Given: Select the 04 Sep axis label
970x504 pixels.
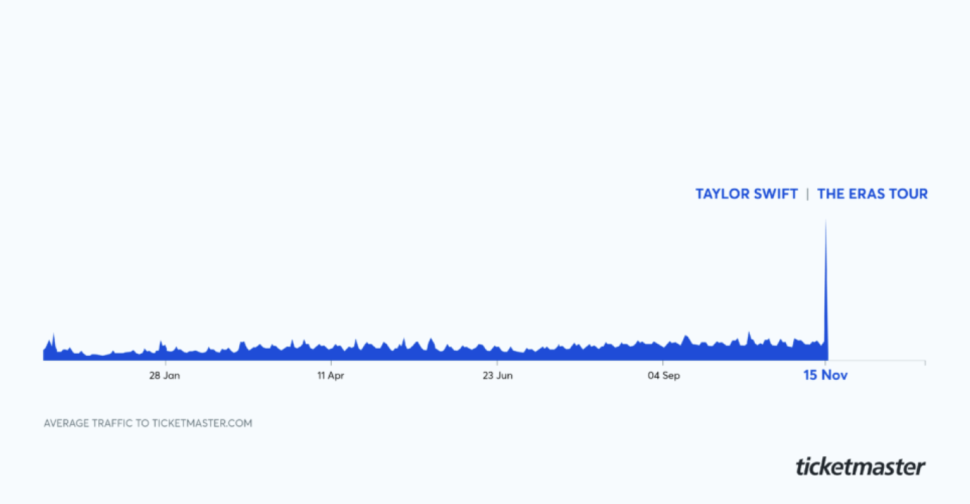Looking at the screenshot, I should [664, 376].
